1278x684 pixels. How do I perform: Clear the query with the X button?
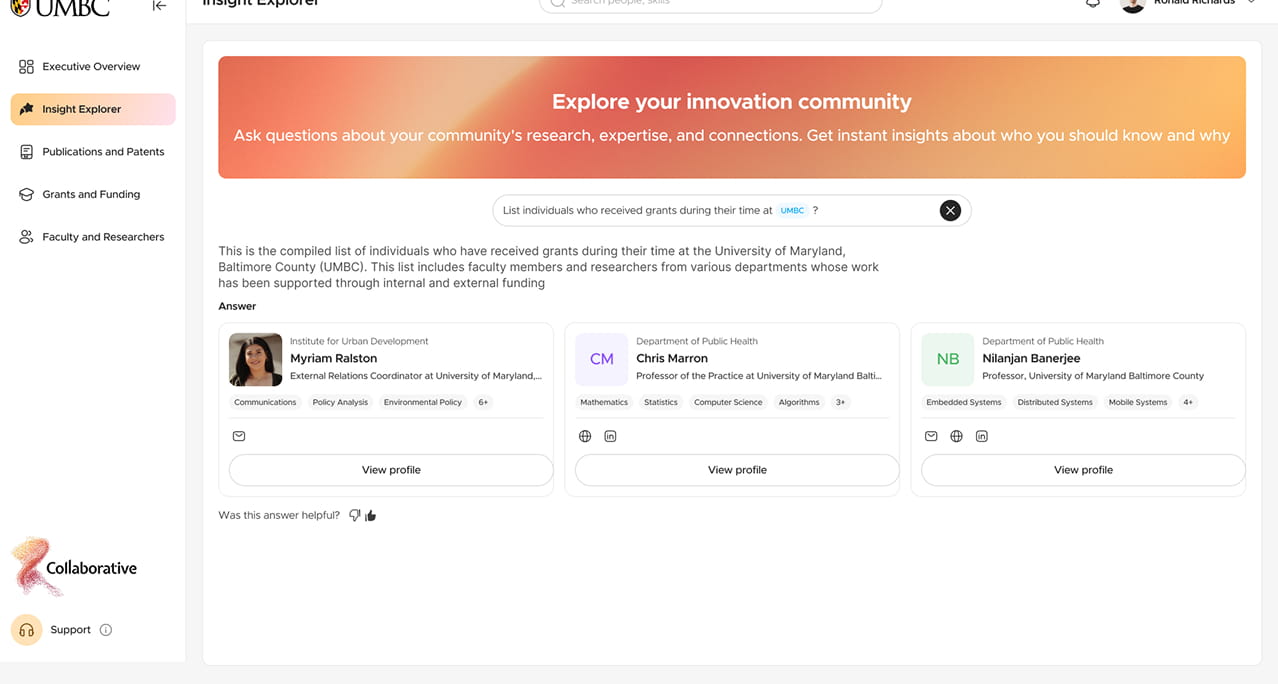point(950,210)
